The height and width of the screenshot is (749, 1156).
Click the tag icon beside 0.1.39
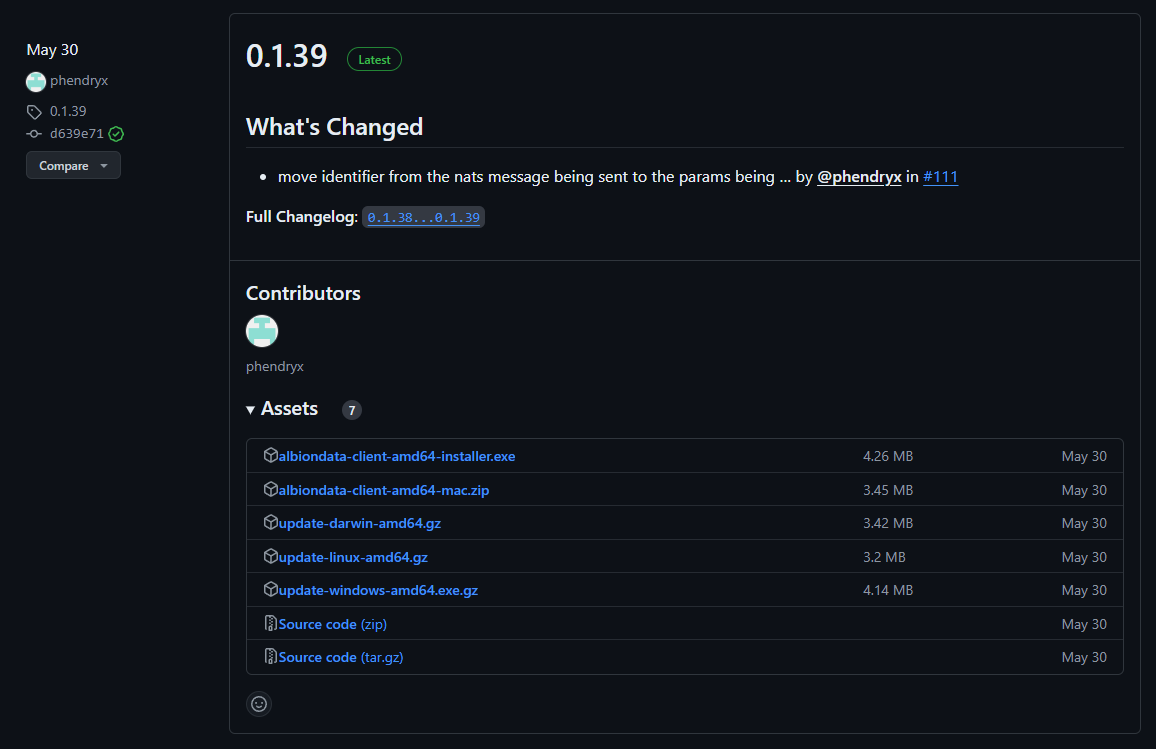pos(34,112)
